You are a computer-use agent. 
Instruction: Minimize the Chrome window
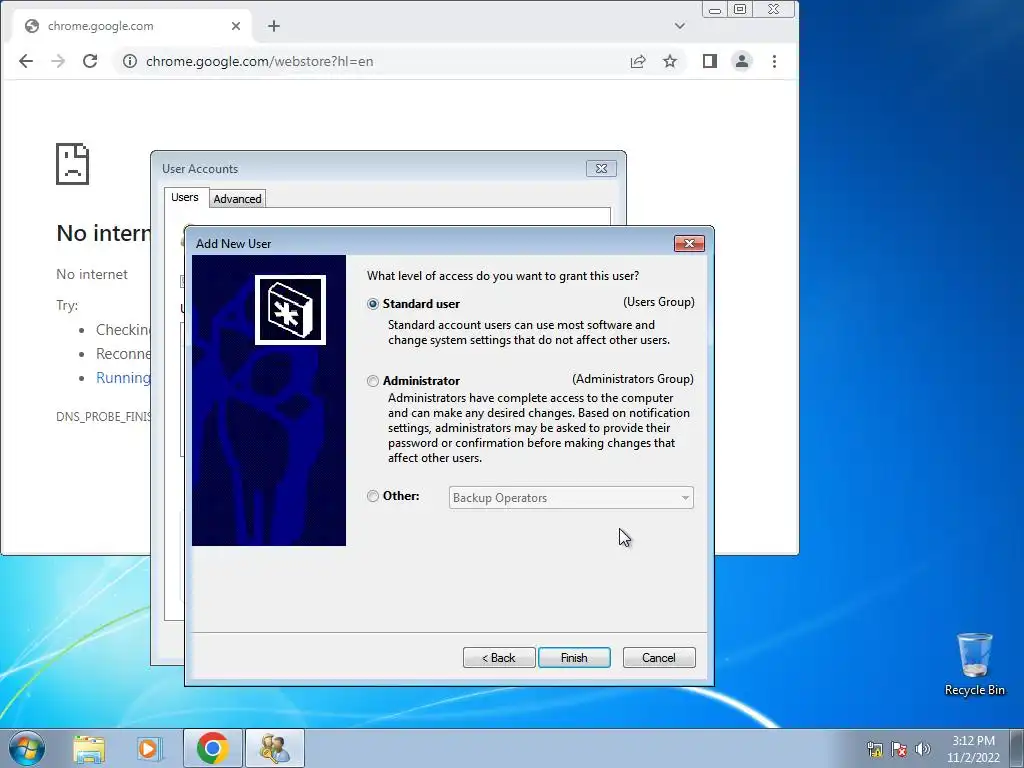pyautogui.click(x=714, y=9)
